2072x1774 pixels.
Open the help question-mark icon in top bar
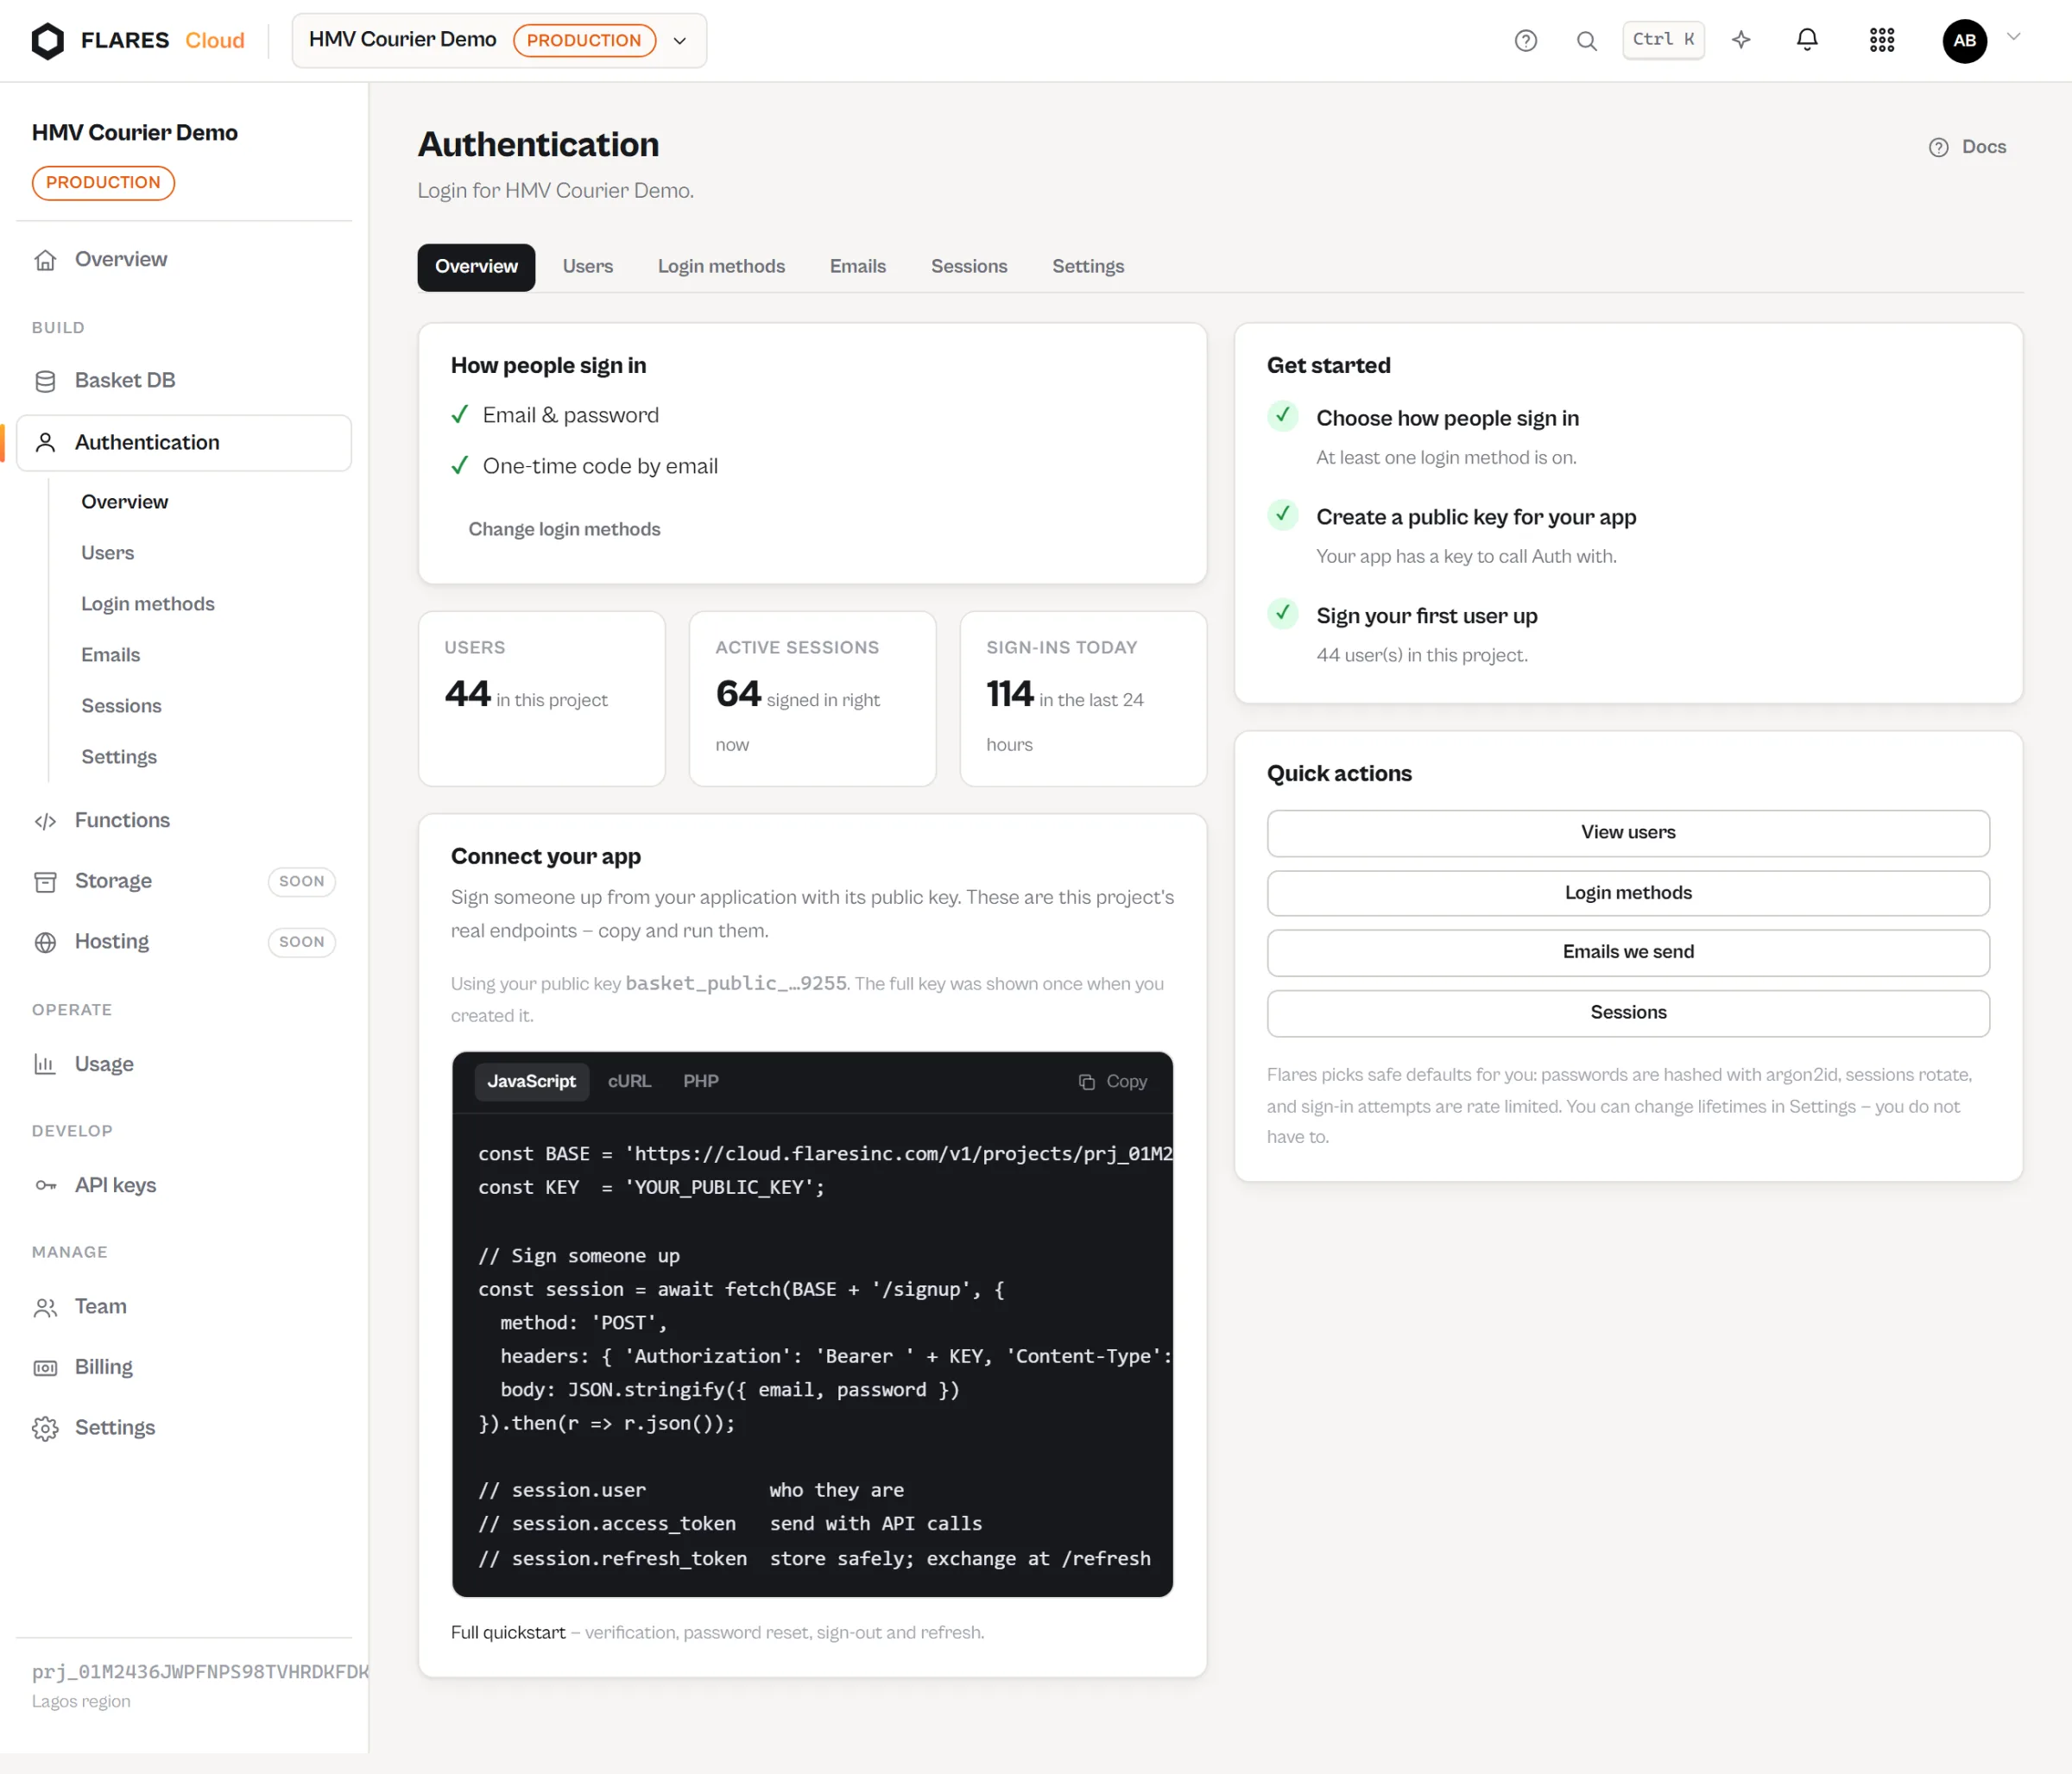point(1525,40)
